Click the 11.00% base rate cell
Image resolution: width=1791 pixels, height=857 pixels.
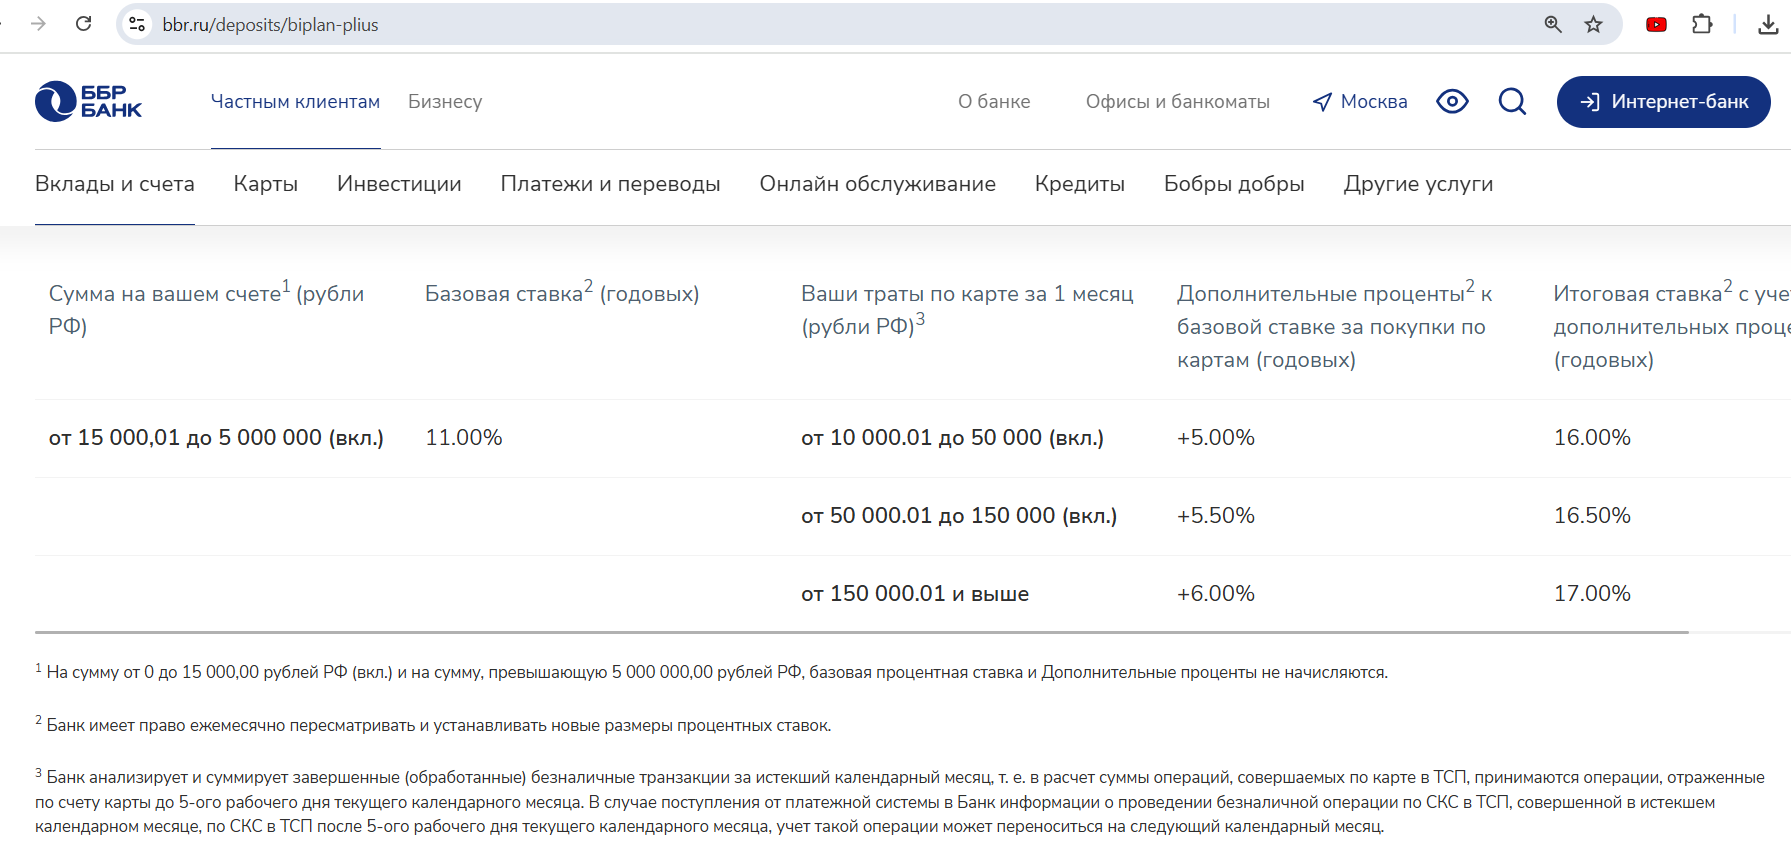click(x=464, y=438)
